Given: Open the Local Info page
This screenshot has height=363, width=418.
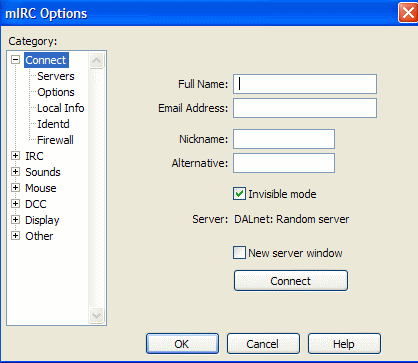Looking at the screenshot, I should coord(61,108).
